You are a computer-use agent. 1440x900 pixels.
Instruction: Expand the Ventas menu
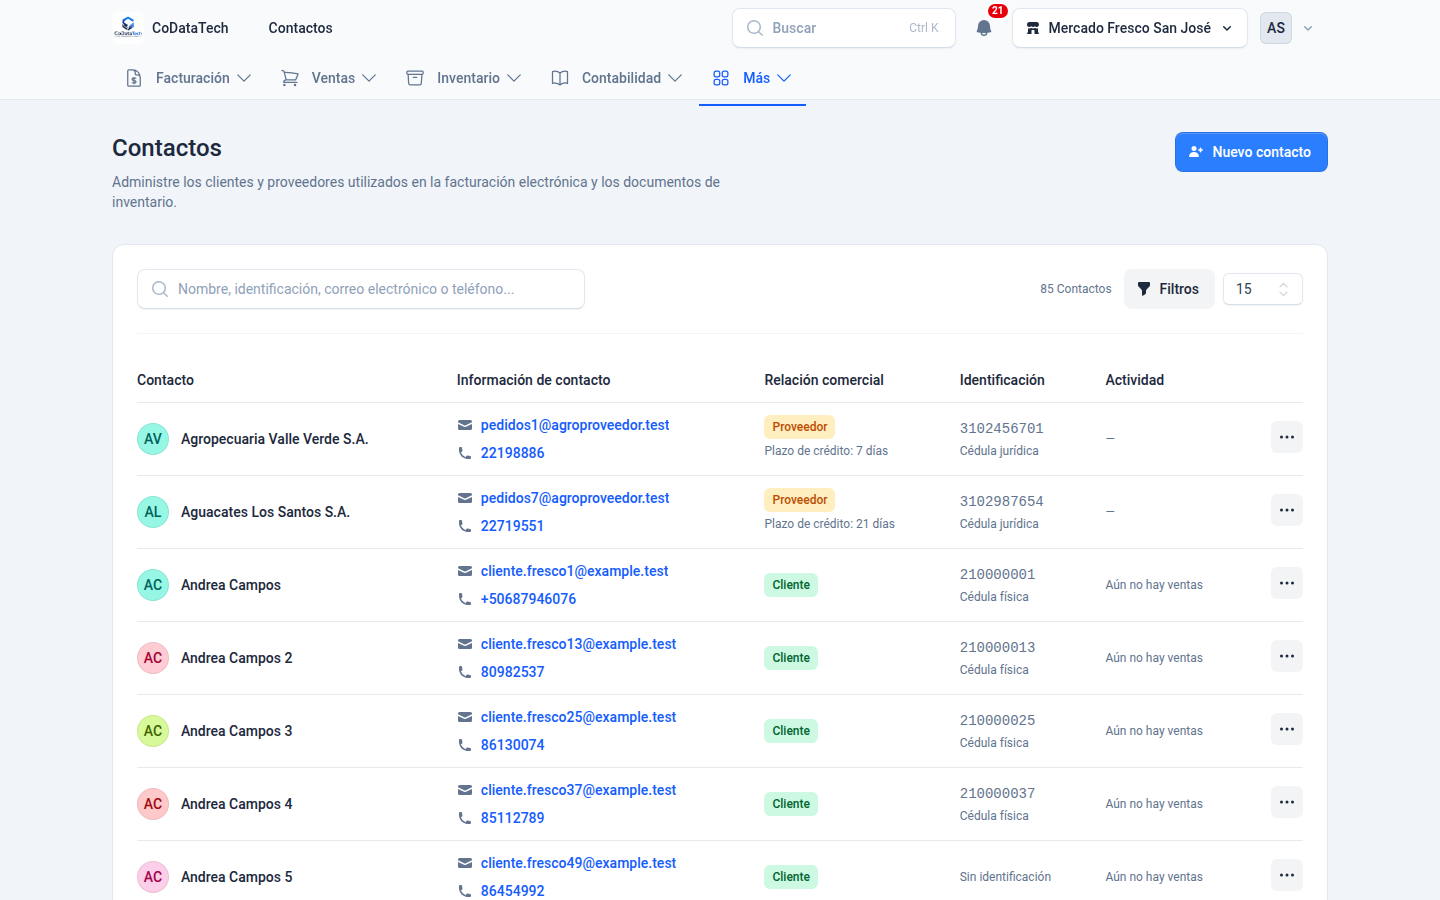[x=329, y=78]
